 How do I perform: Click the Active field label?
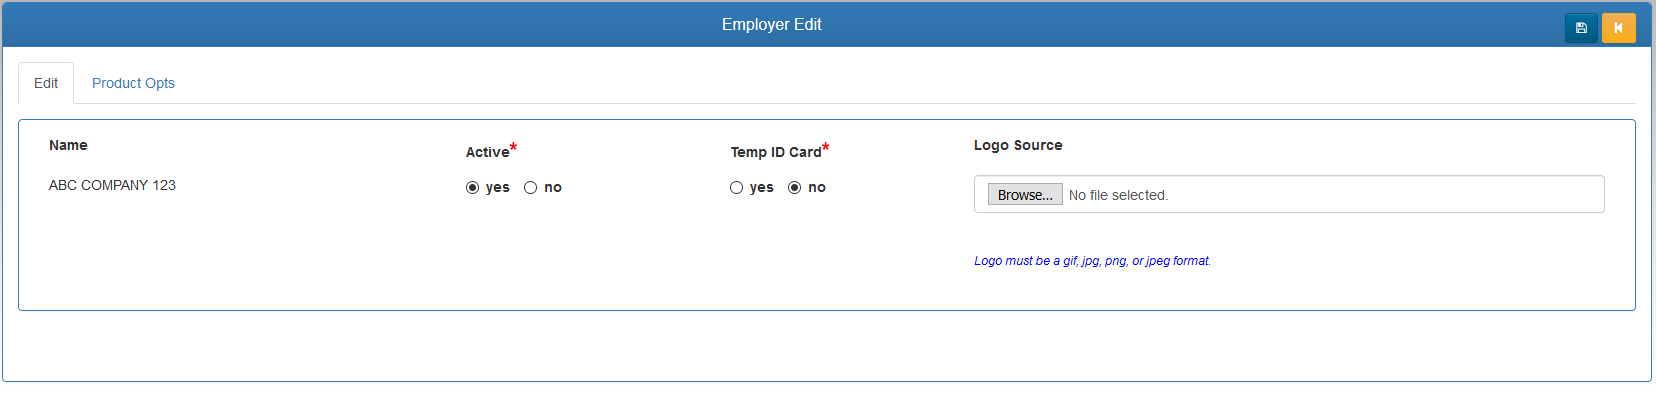tap(487, 152)
